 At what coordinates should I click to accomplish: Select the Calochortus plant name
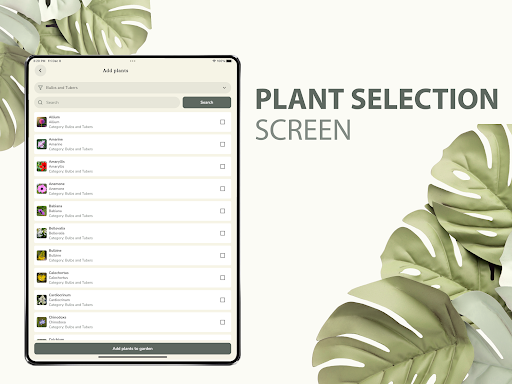coord(59,273)
